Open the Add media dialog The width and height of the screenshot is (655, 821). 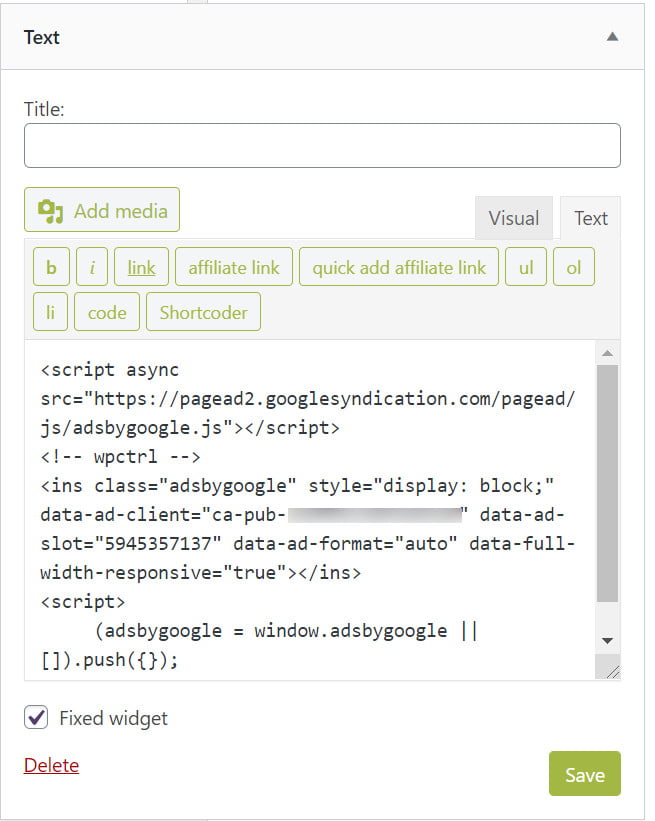102,210
